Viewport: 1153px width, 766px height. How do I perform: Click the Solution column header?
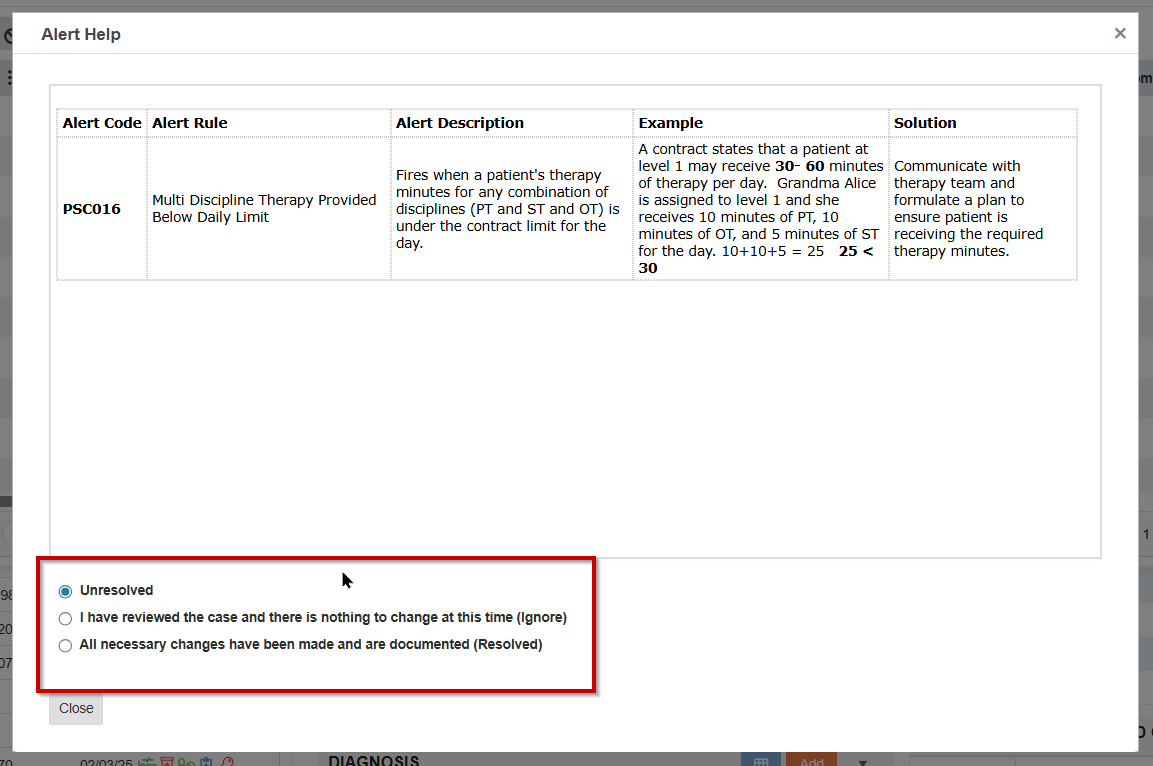(982, 123)
